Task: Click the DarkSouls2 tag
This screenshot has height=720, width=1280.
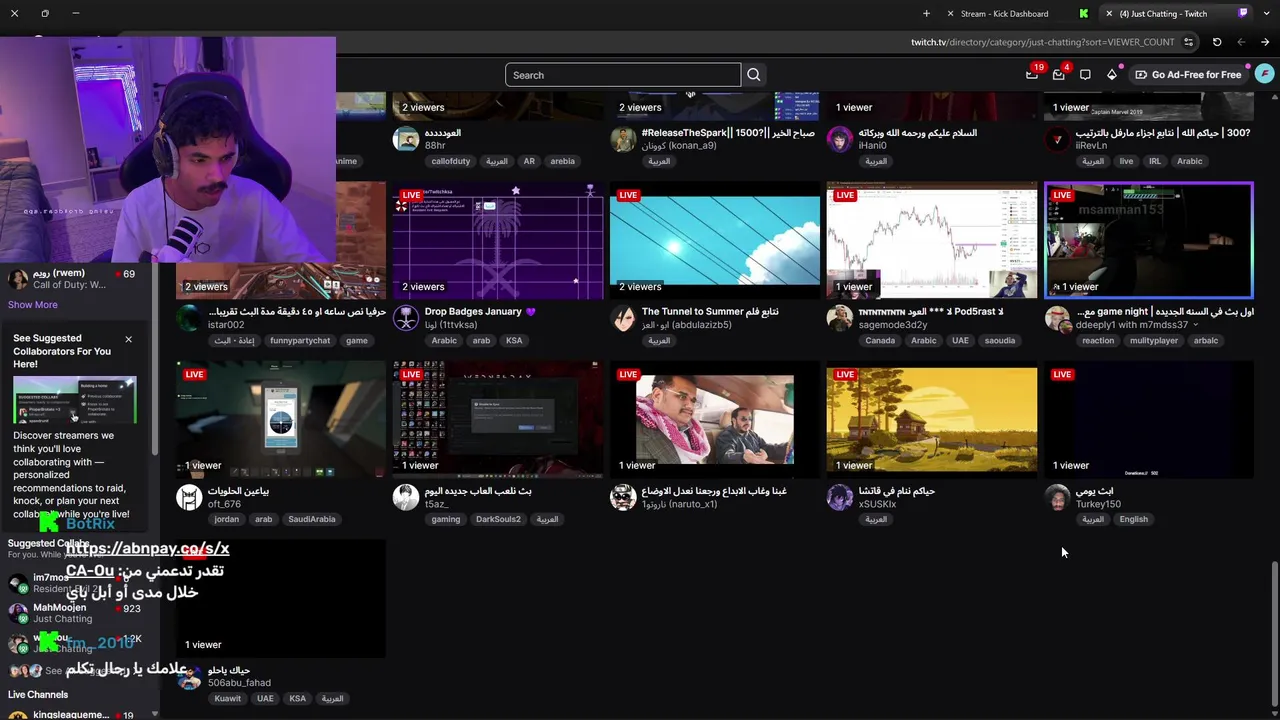Action: 498,520
